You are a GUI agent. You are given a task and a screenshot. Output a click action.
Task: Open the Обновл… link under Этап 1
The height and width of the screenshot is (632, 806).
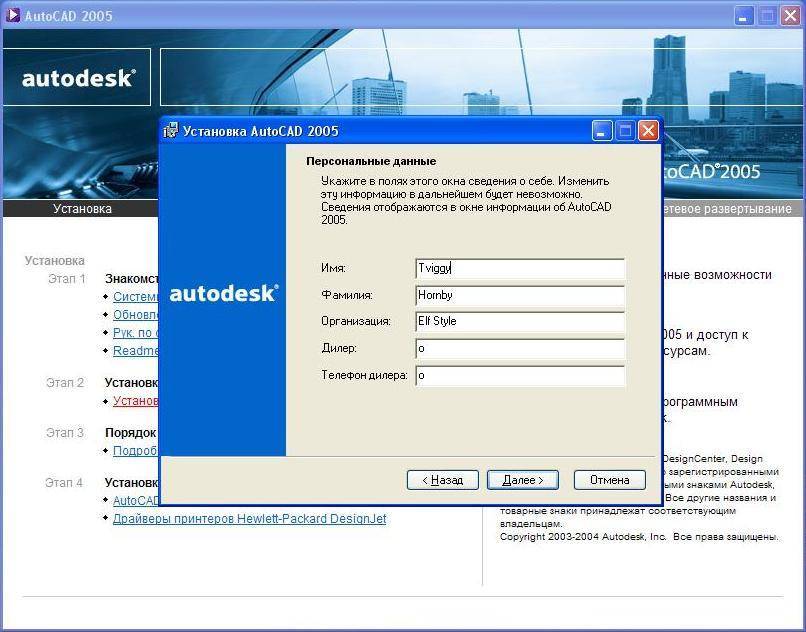tap(136, 315)
